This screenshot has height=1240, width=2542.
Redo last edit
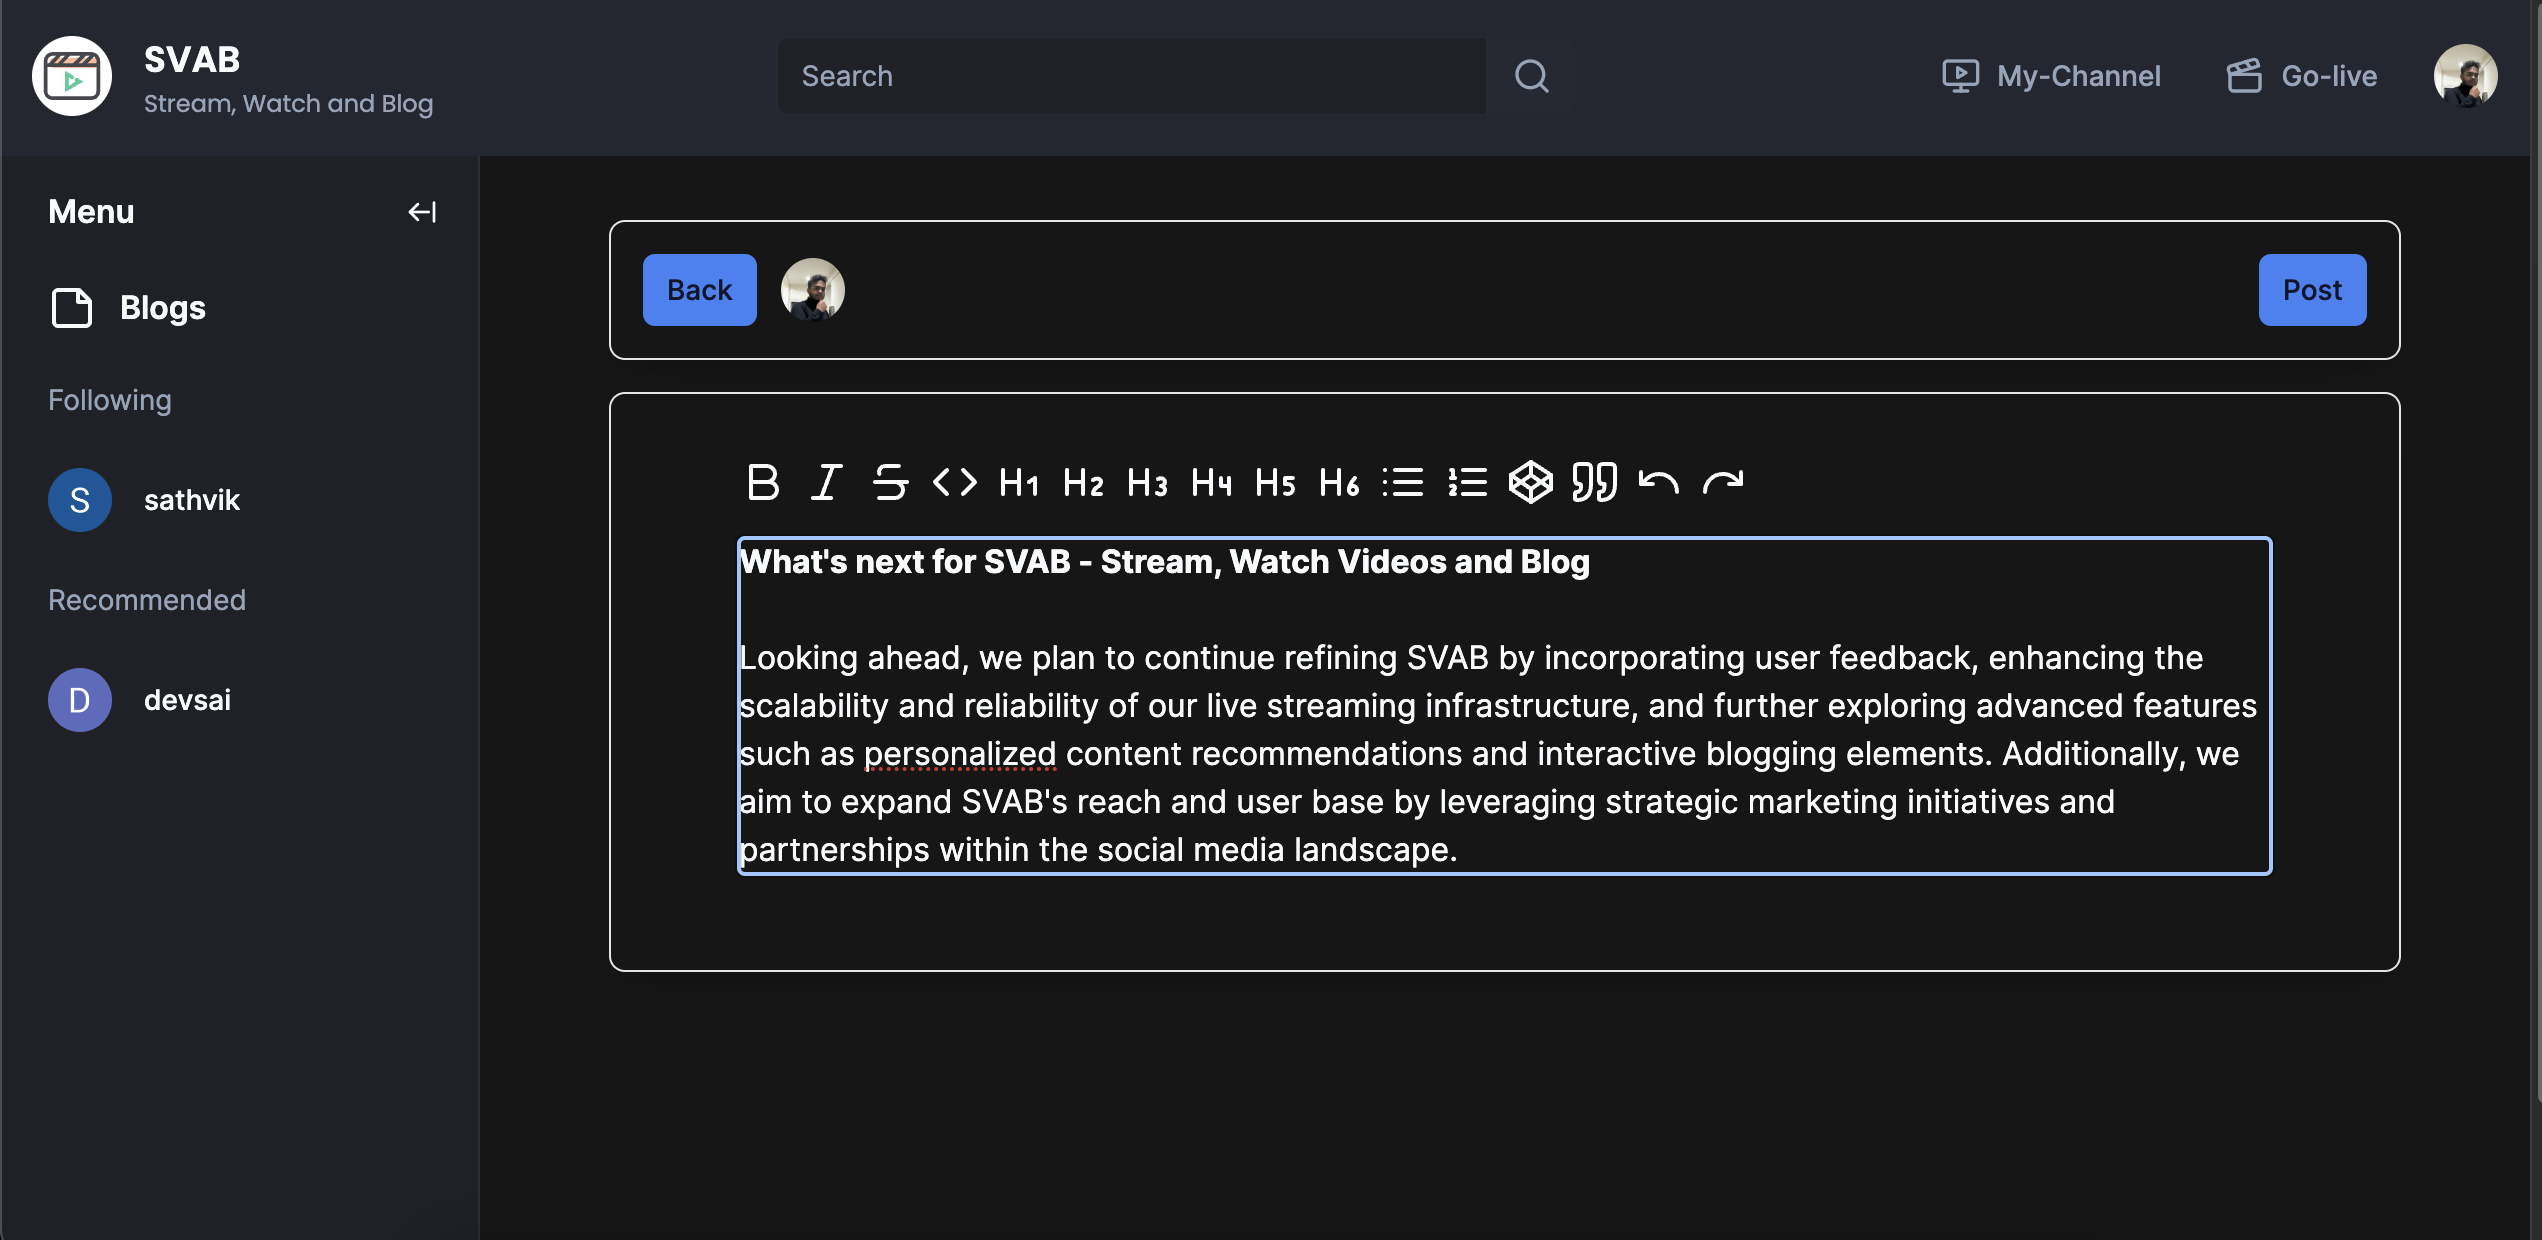pos(1722,483)
